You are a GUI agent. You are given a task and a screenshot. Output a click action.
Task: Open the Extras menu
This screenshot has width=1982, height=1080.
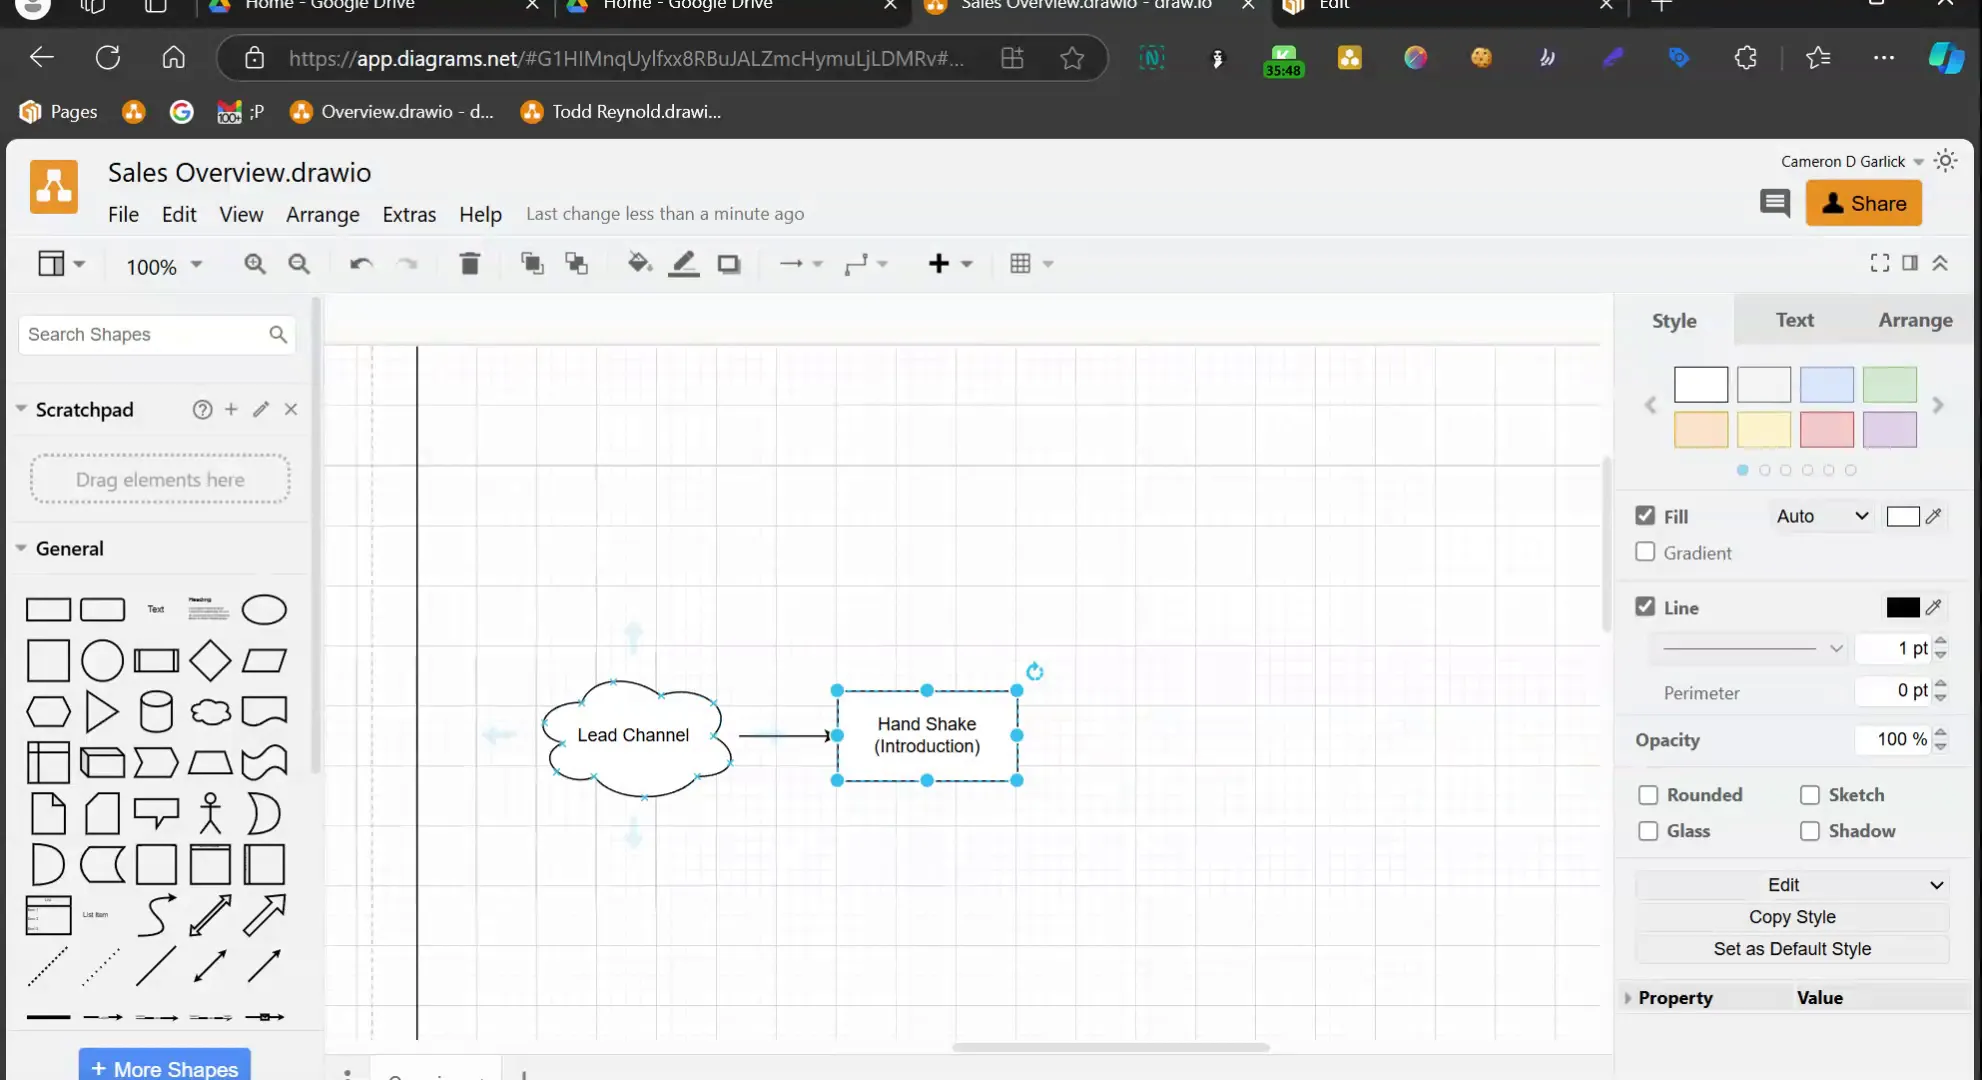[x=409, y=213]
